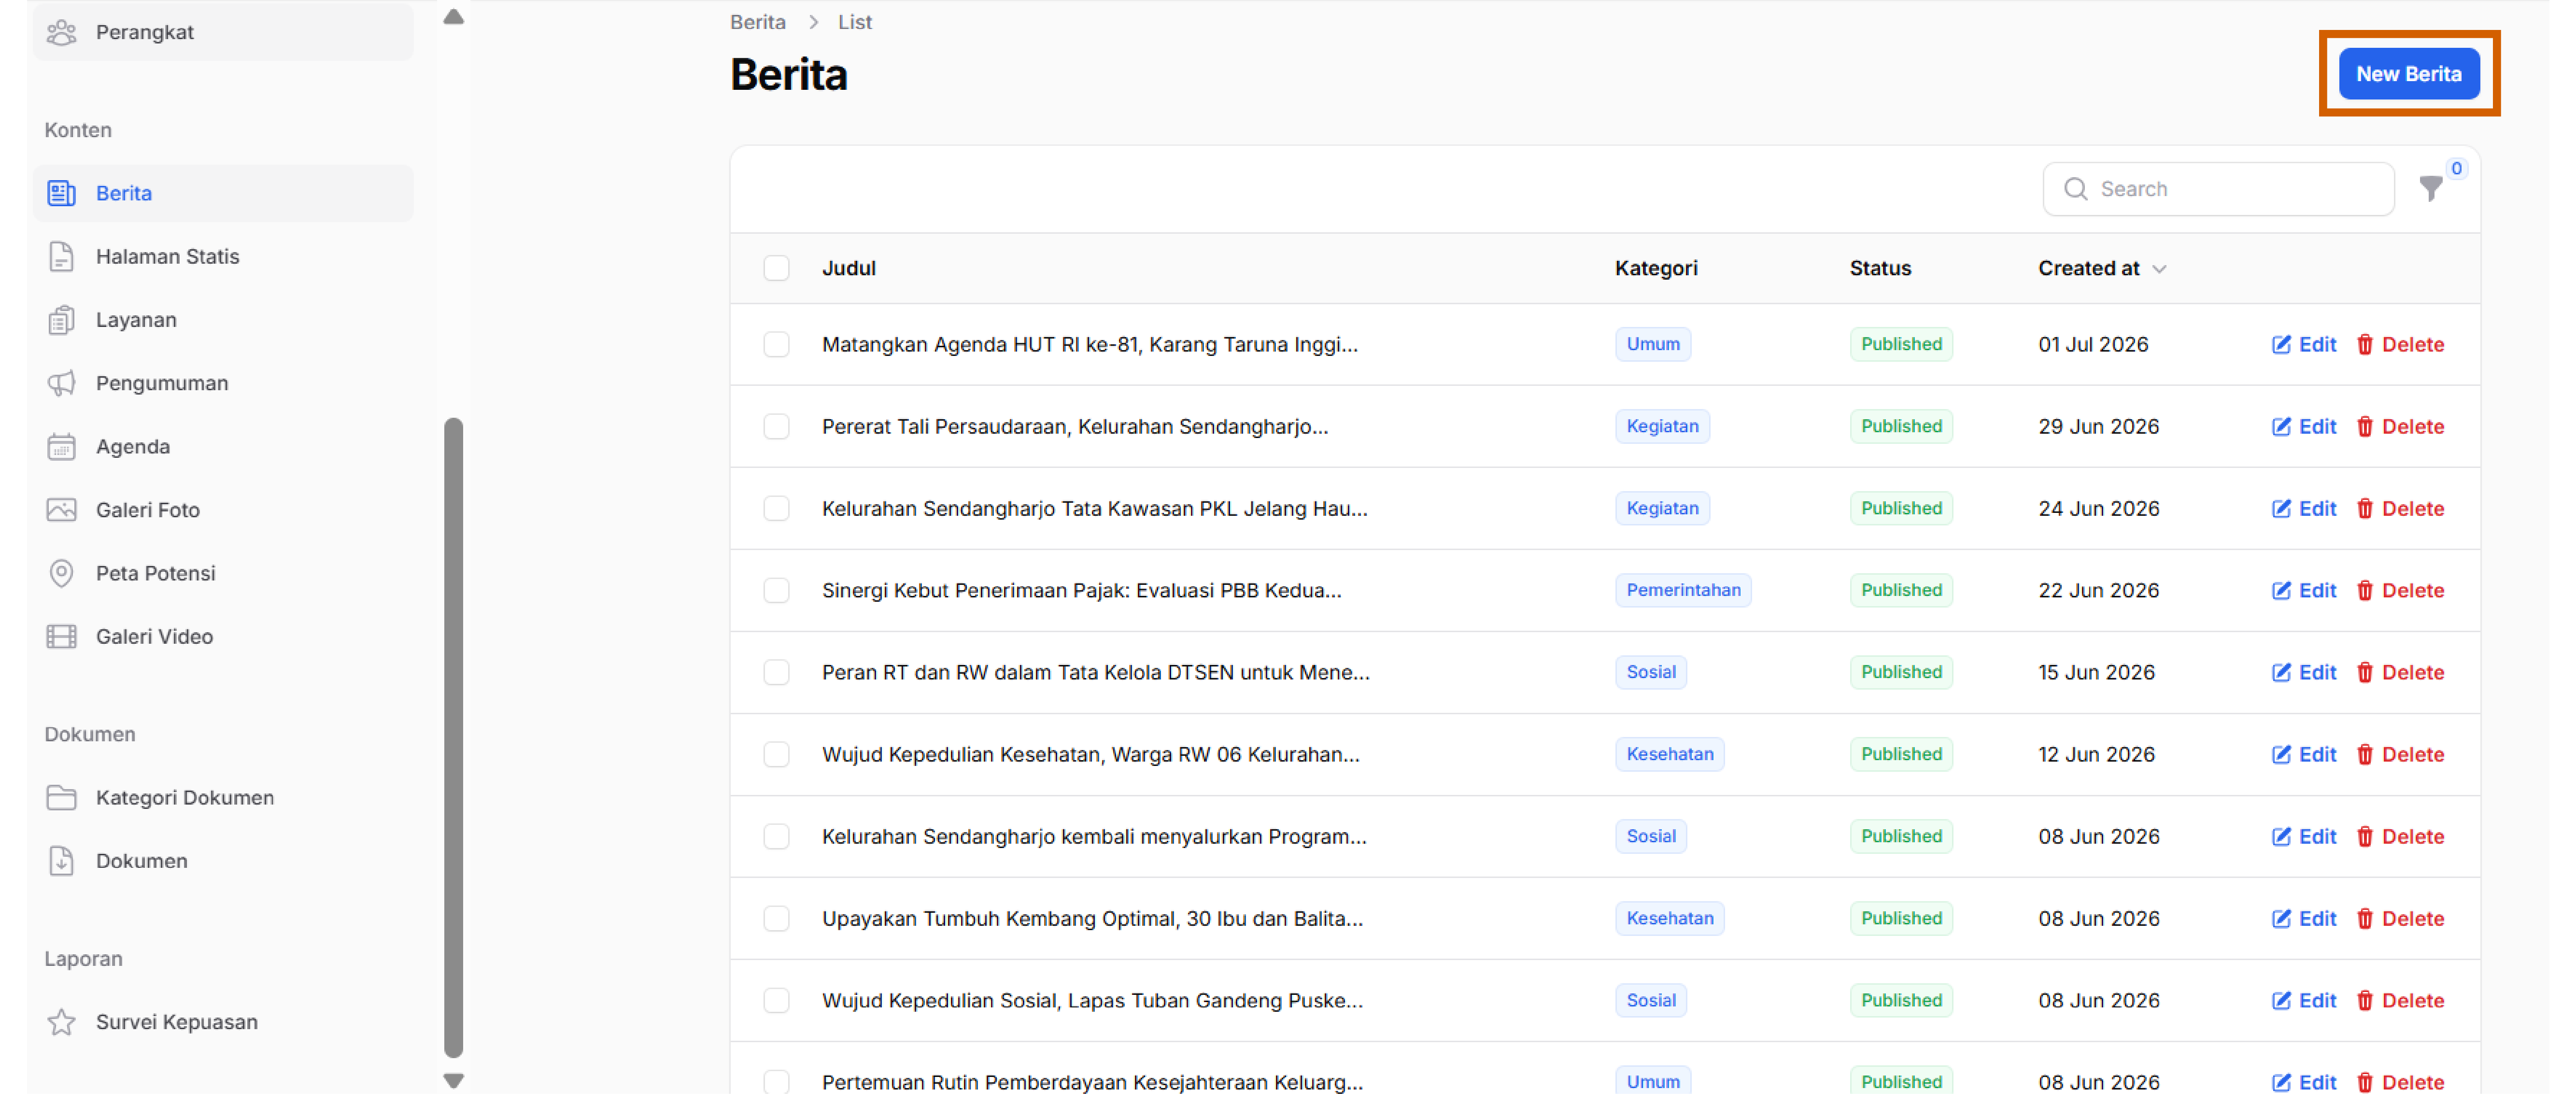Go to Agenda in the sidebar

pyautogui.click(x=223, y=446)
